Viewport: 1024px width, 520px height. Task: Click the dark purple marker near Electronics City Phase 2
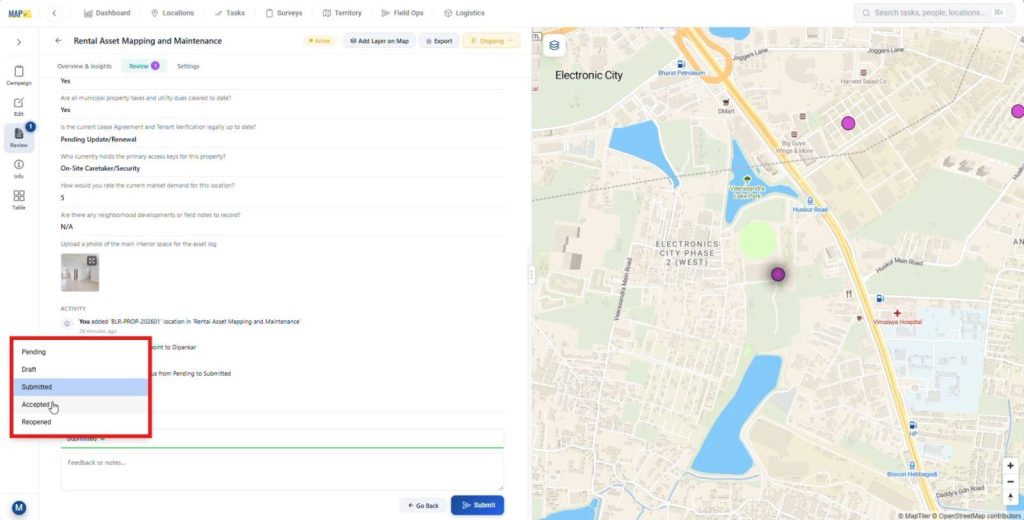(x=778, y=274)
